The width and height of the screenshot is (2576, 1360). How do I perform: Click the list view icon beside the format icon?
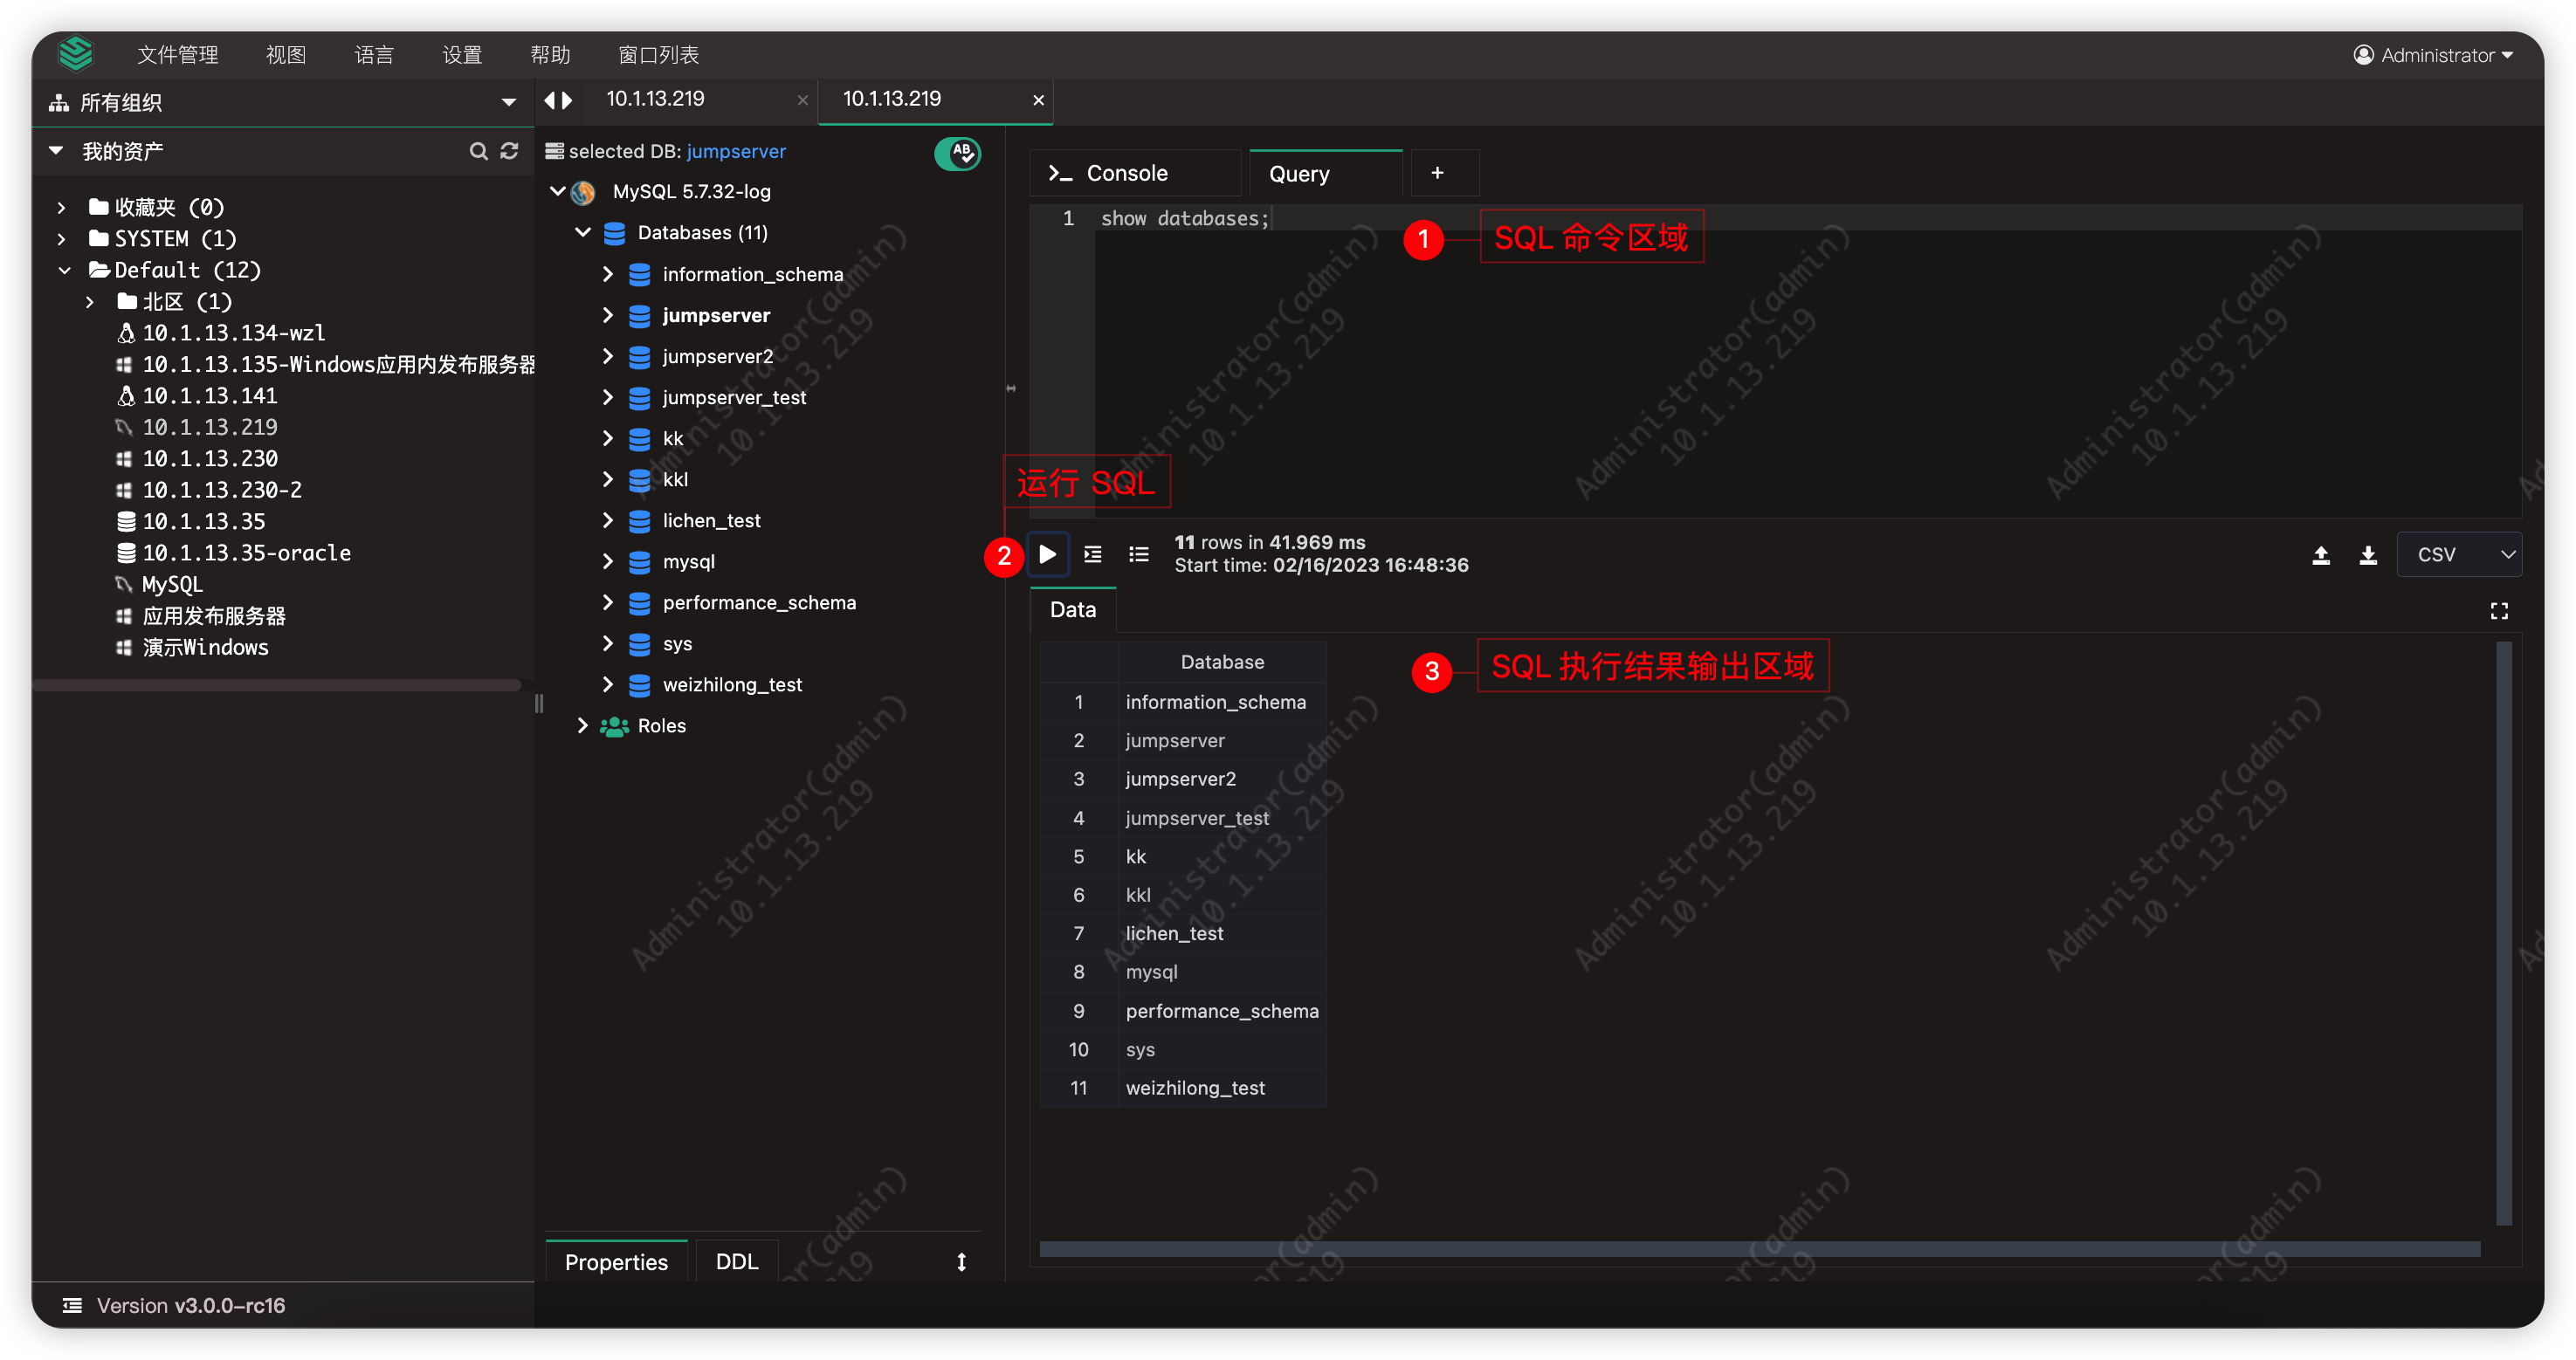(1138, 554)
